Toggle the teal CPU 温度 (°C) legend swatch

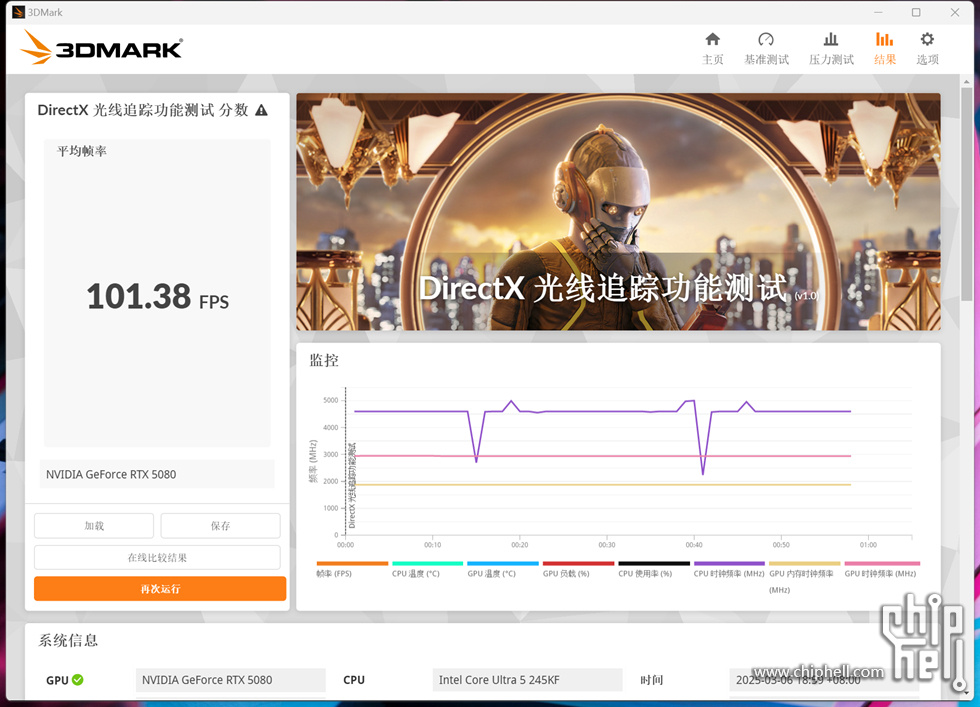(428, 563)
